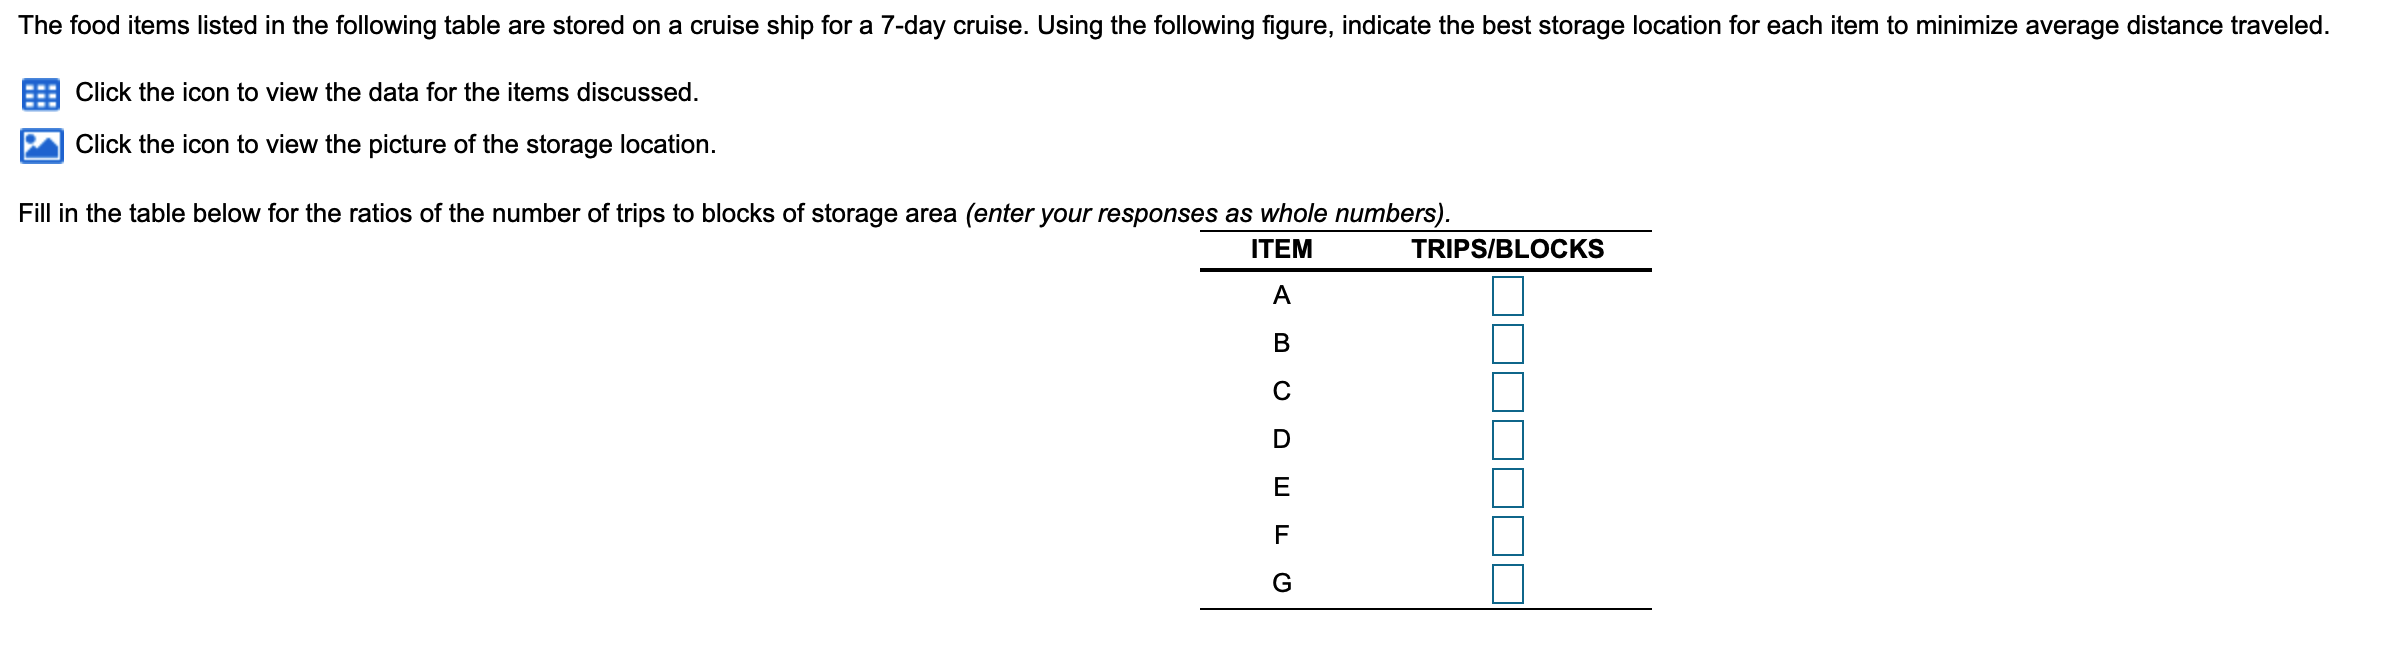This screenshot has height=670, width=2384.
Task: Click the ITEM column header
Action: pos(1281,247)
